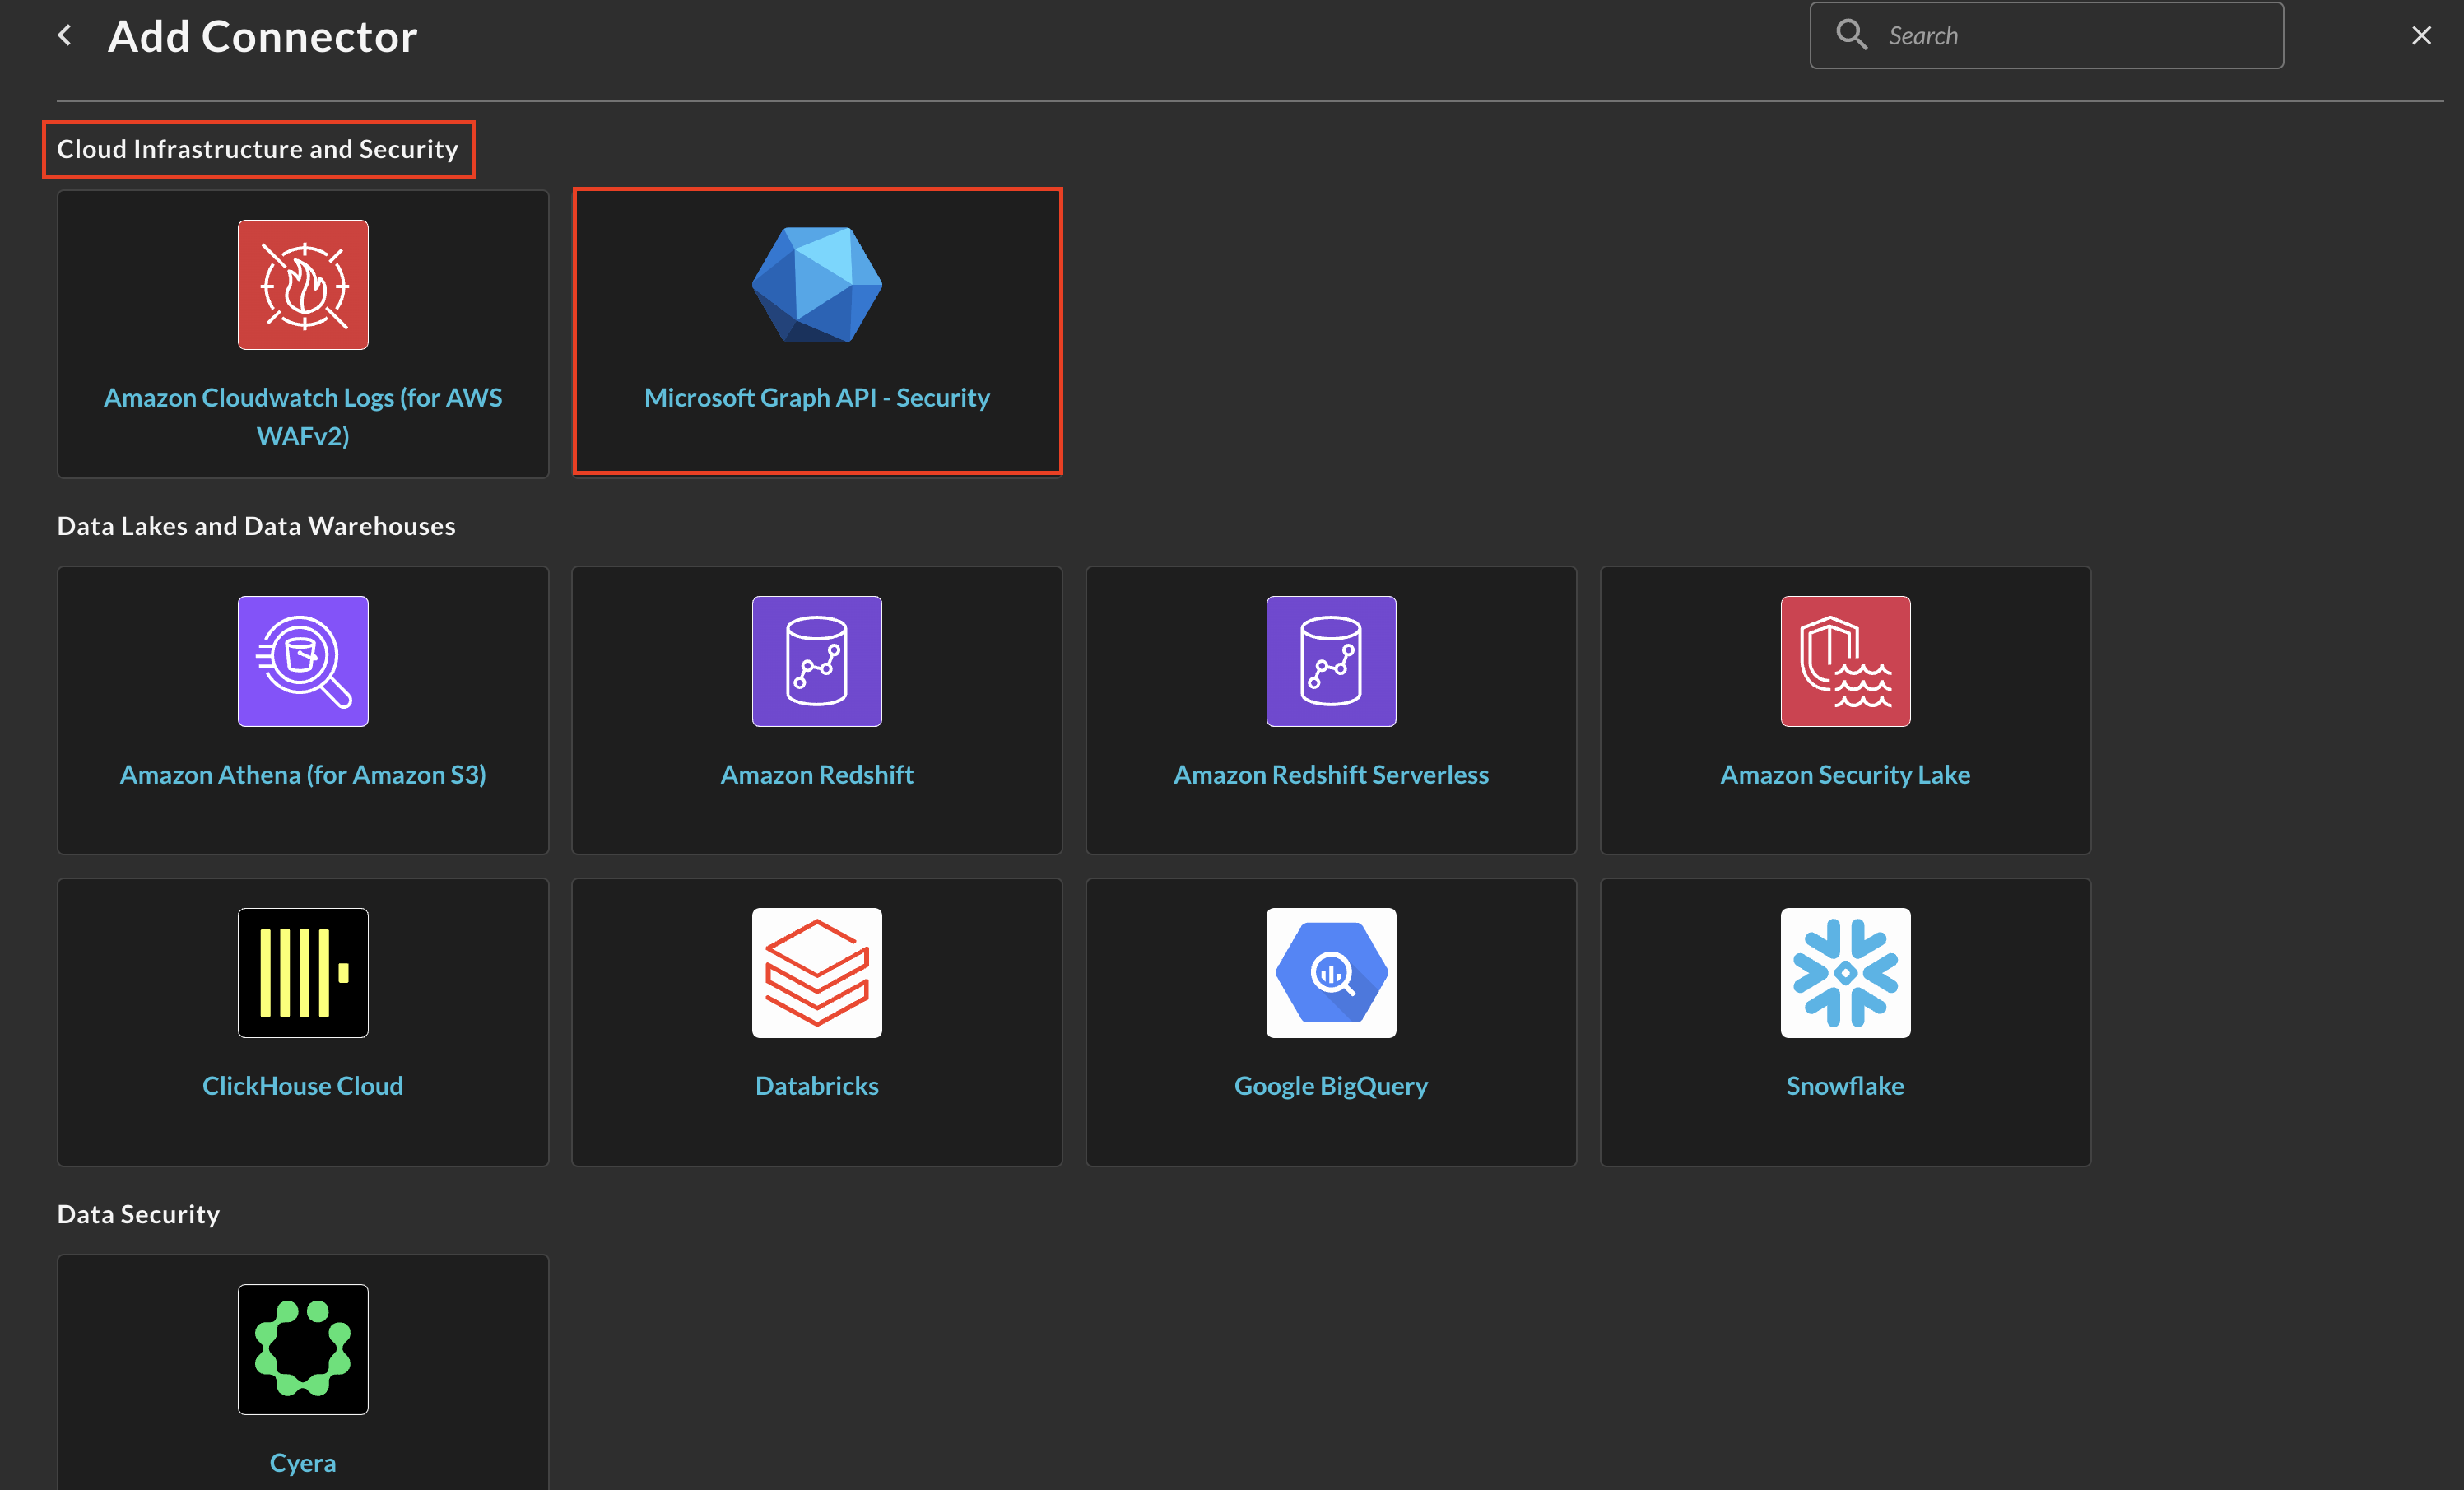Click the Search input field
Image resolution: width=2464 pixels, height=1490 pixels.
click(x=2046, y=36)
